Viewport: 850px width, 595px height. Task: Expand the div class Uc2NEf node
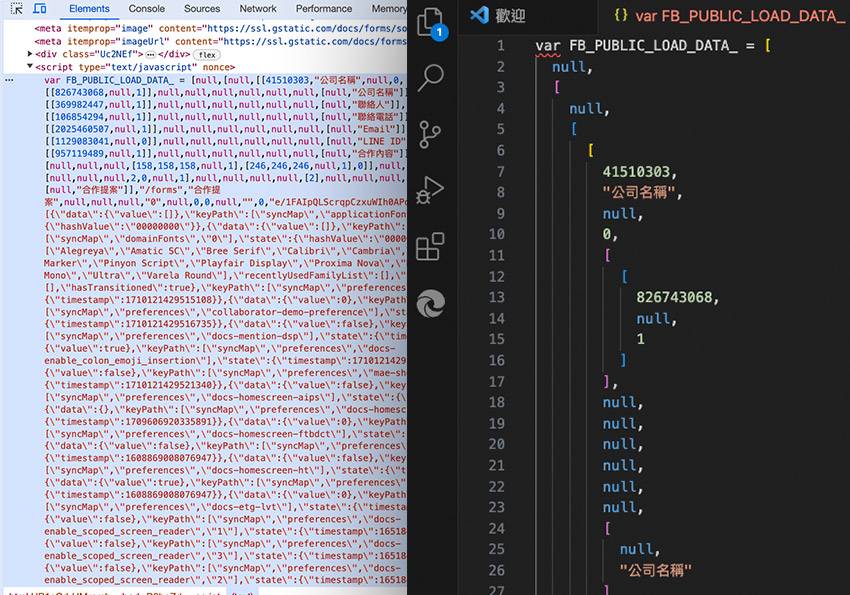coord(30,54)
